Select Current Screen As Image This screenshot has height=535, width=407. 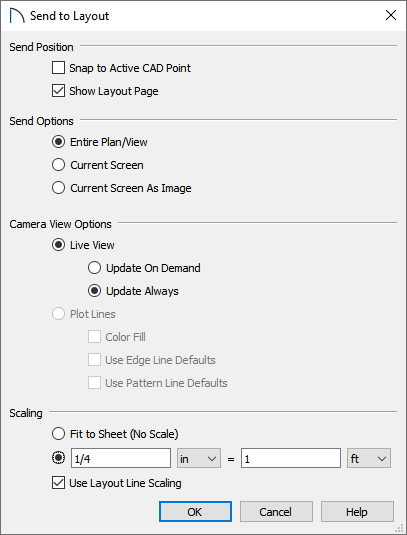pos(58,188)
